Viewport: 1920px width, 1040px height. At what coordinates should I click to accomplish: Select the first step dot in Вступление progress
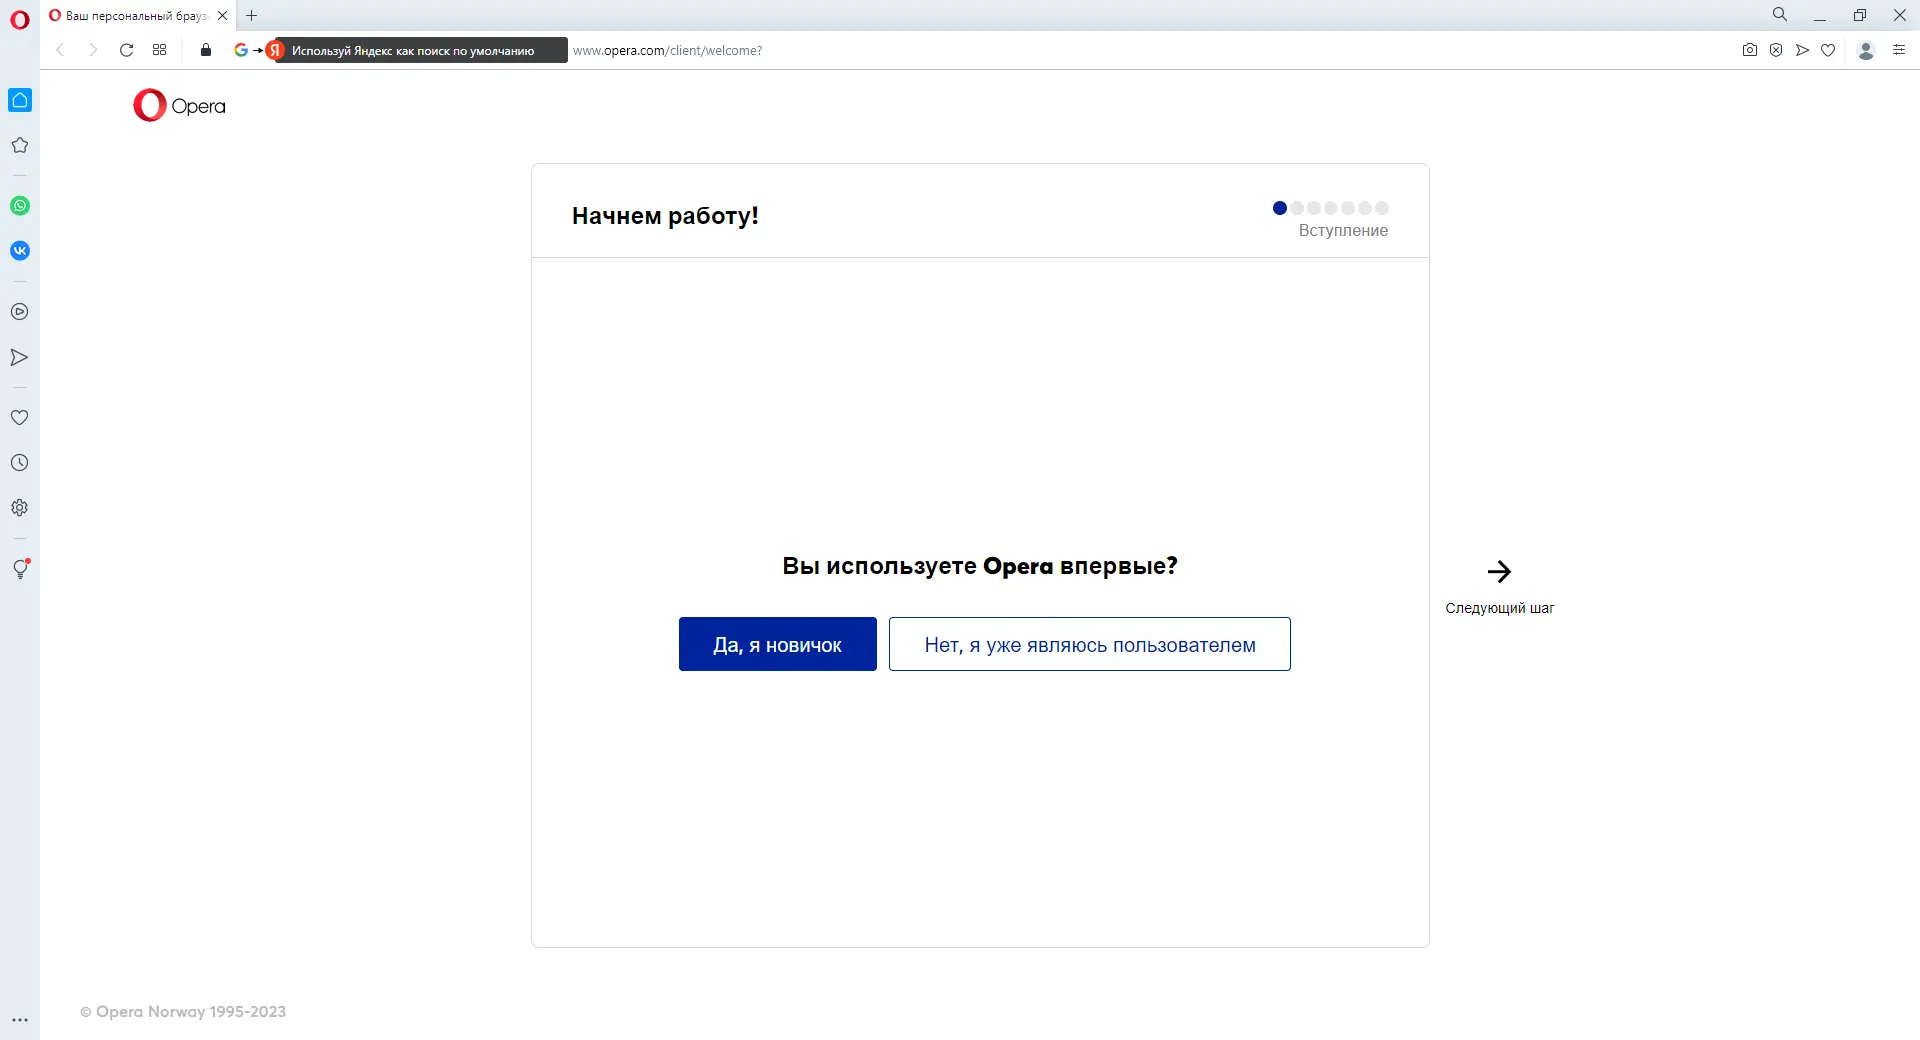click(1279, 208)
